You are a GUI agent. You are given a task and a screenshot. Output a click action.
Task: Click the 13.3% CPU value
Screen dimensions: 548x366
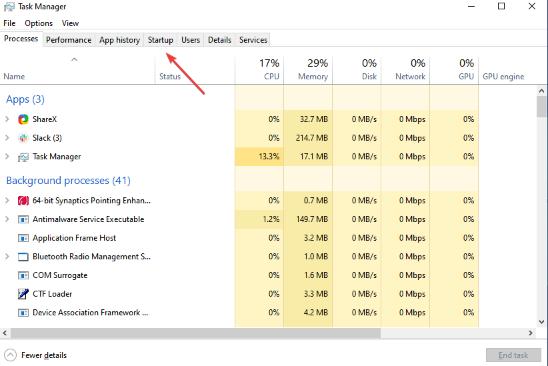pos(269,156)
